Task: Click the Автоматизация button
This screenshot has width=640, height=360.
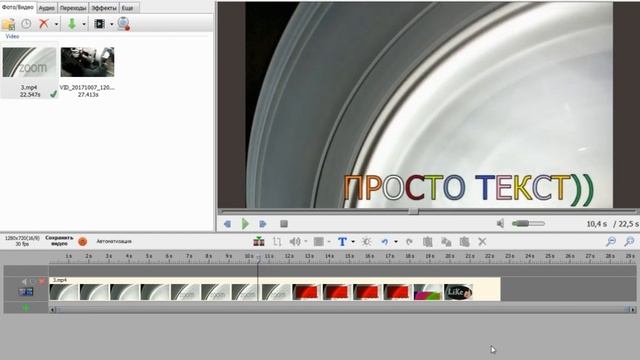Action: point(114,241)
